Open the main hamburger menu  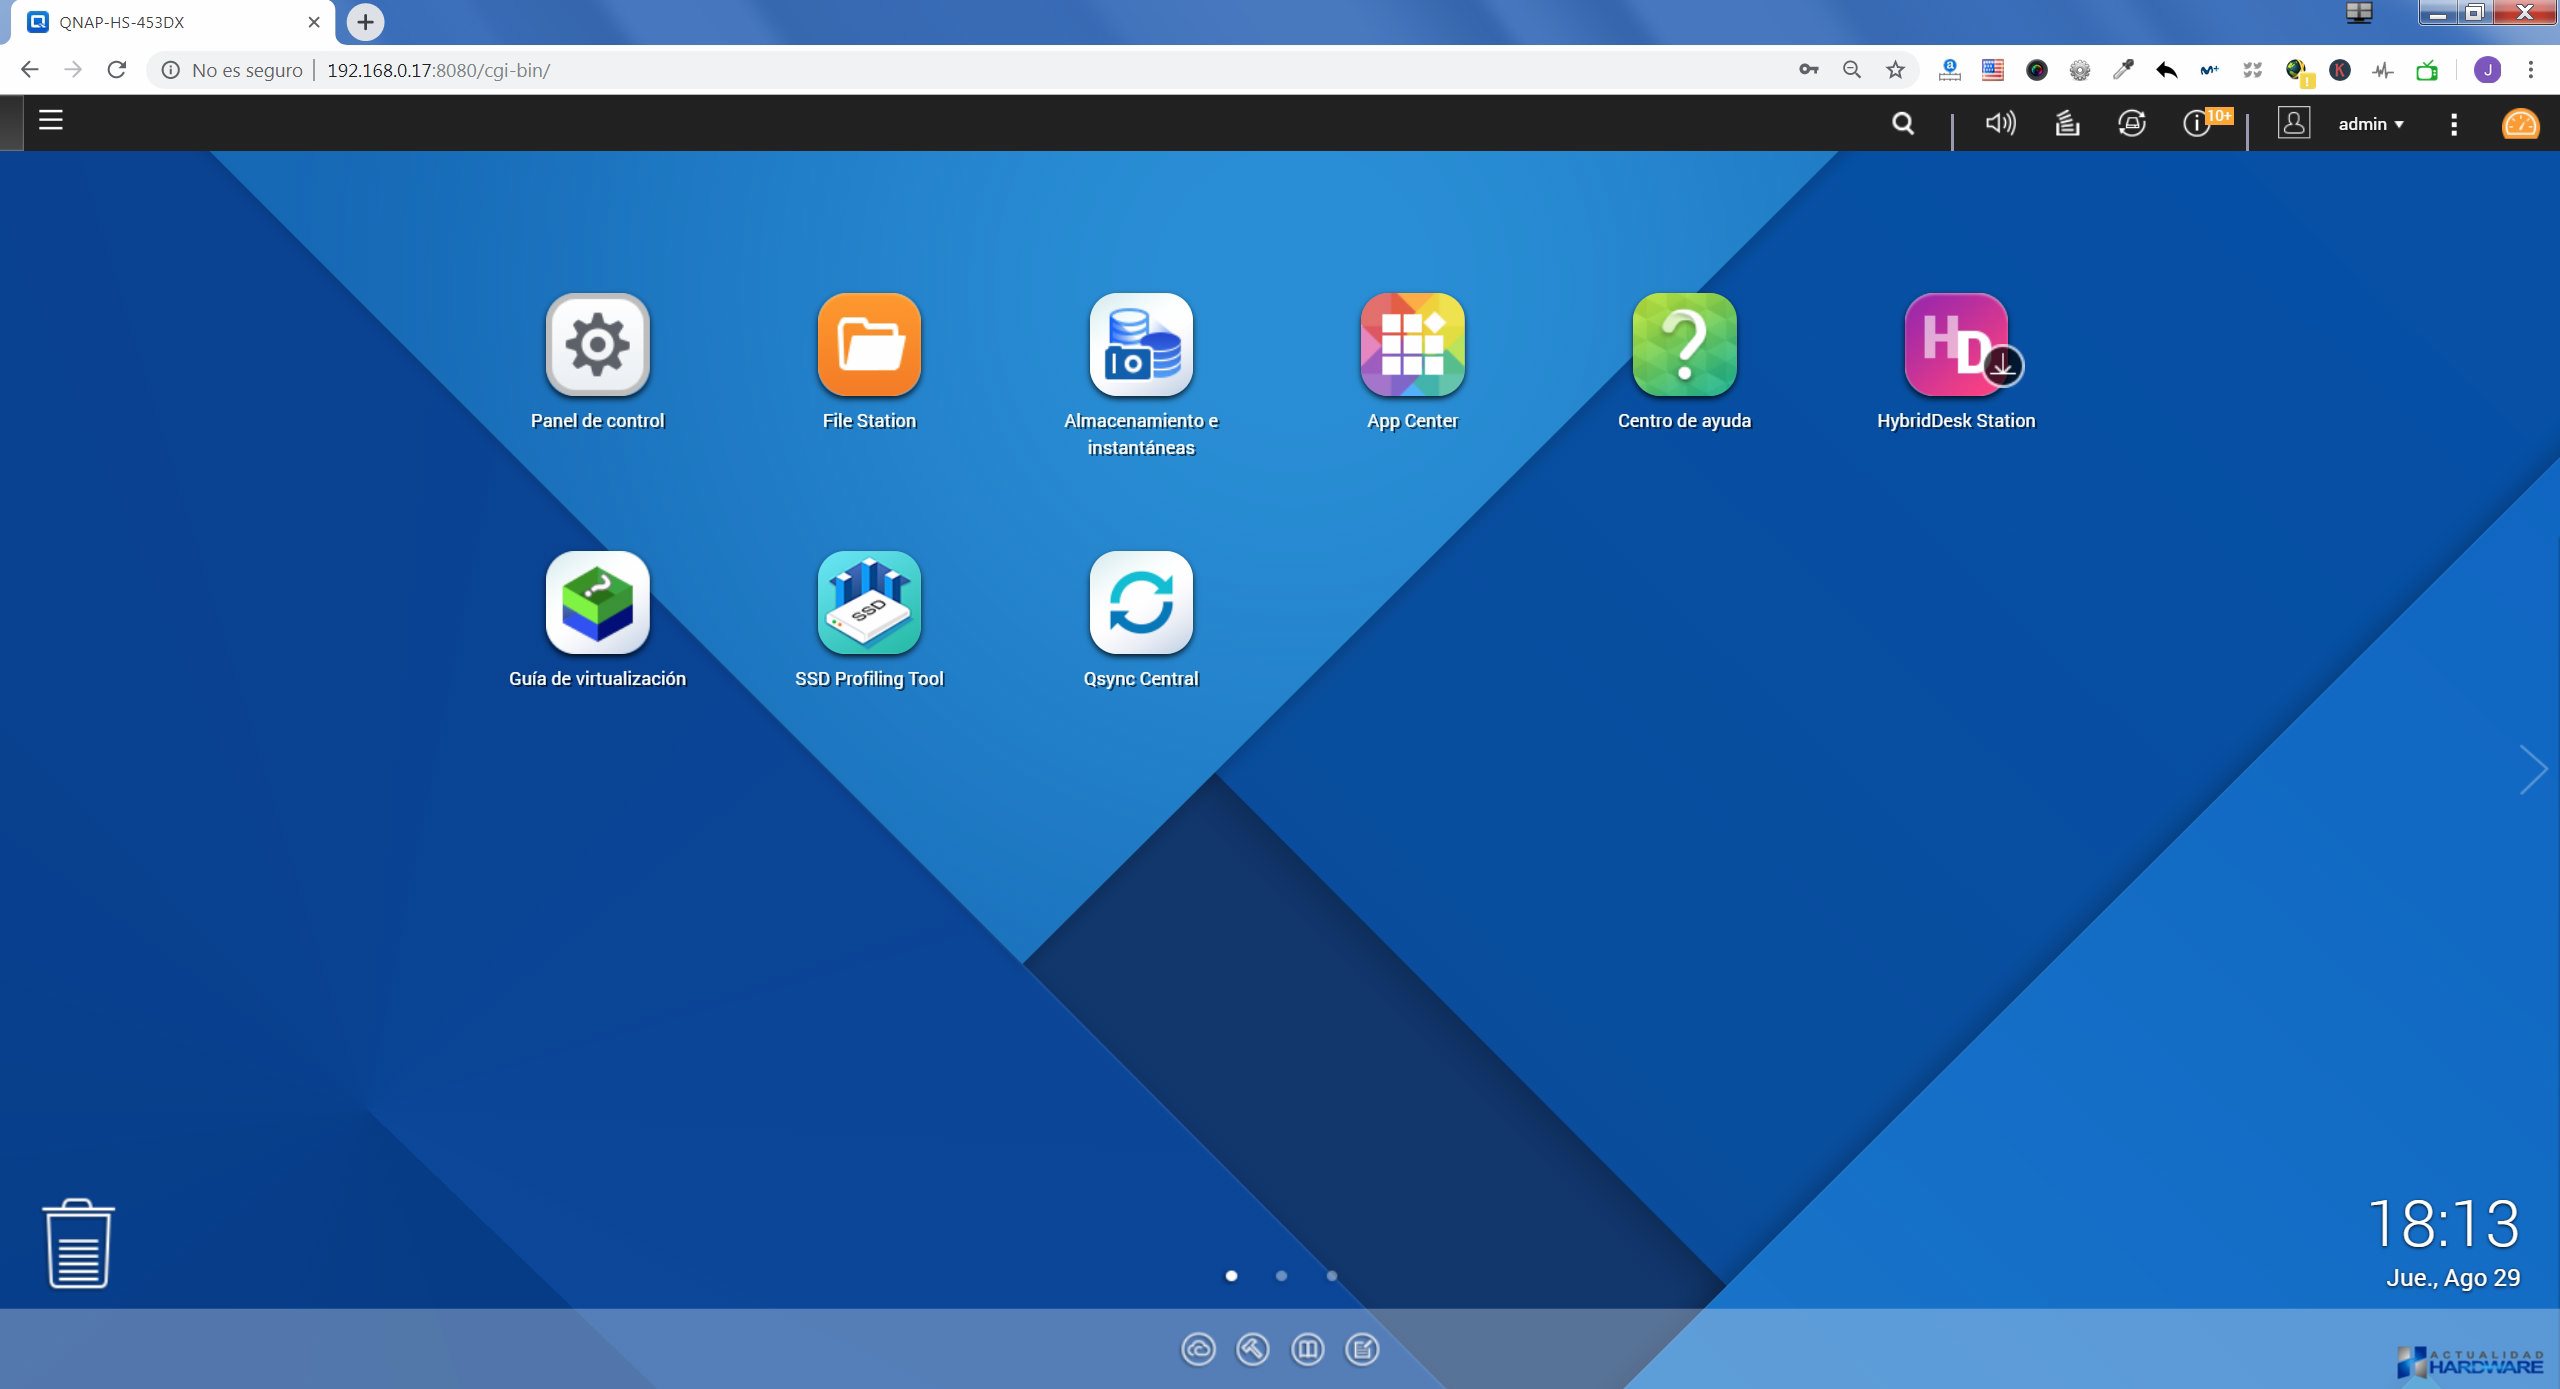[51, 121]
